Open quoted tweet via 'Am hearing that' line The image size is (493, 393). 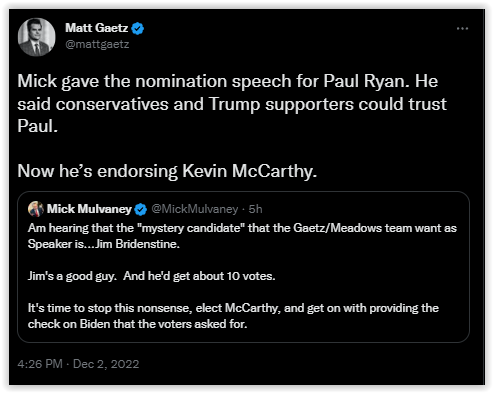[242, 228]
